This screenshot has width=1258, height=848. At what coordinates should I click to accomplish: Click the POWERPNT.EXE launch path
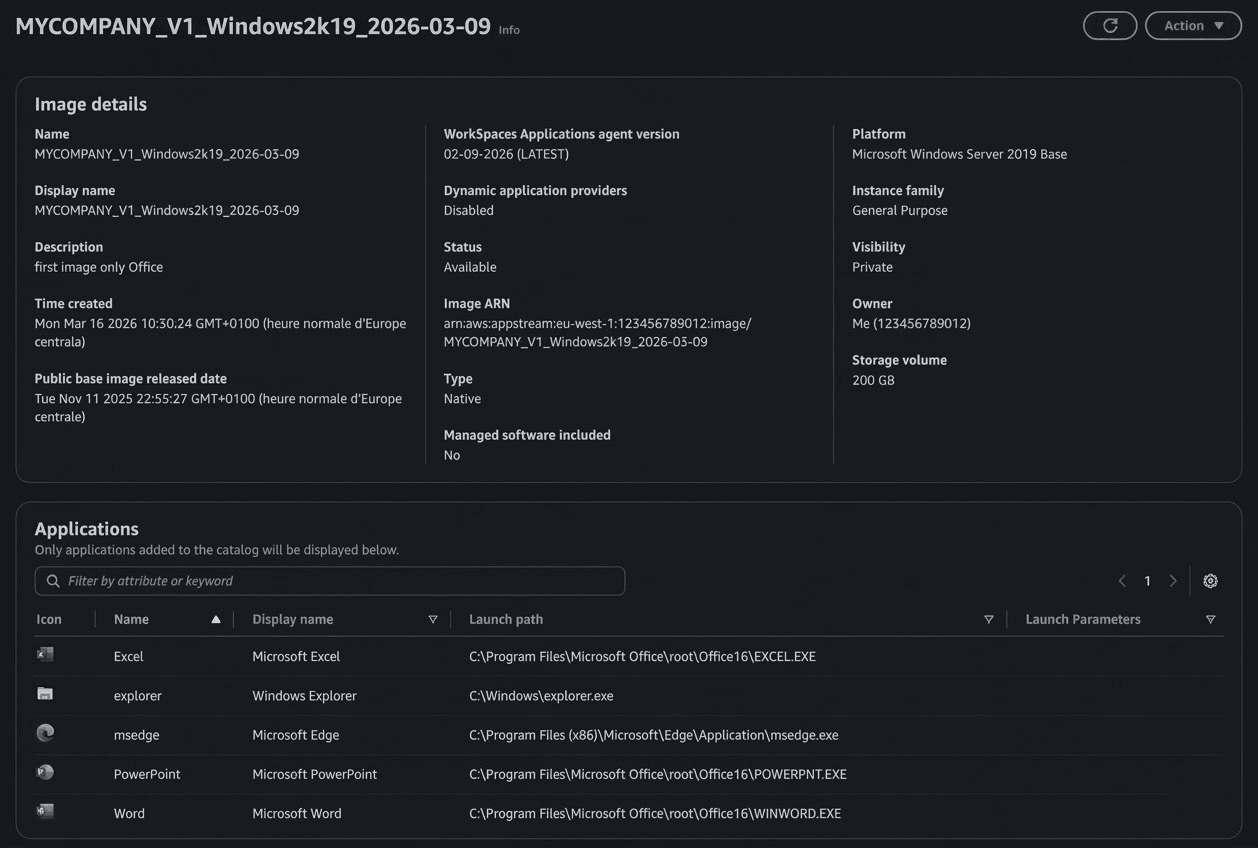(x=658, y=774)
